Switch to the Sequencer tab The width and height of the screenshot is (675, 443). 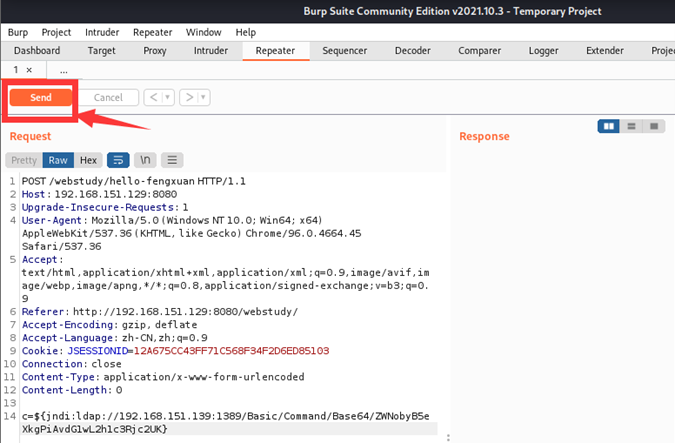(345, 51)
